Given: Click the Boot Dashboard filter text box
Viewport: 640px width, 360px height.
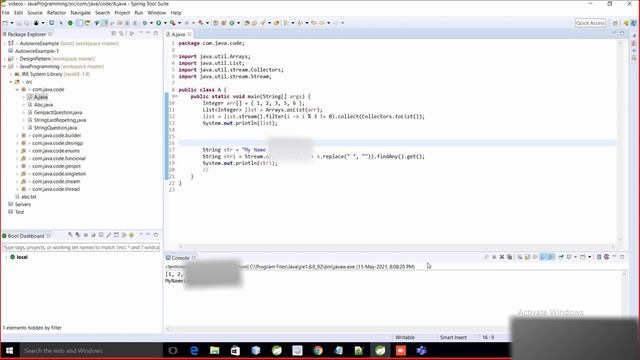Looking at the screenshot, I should pos(81,247).
